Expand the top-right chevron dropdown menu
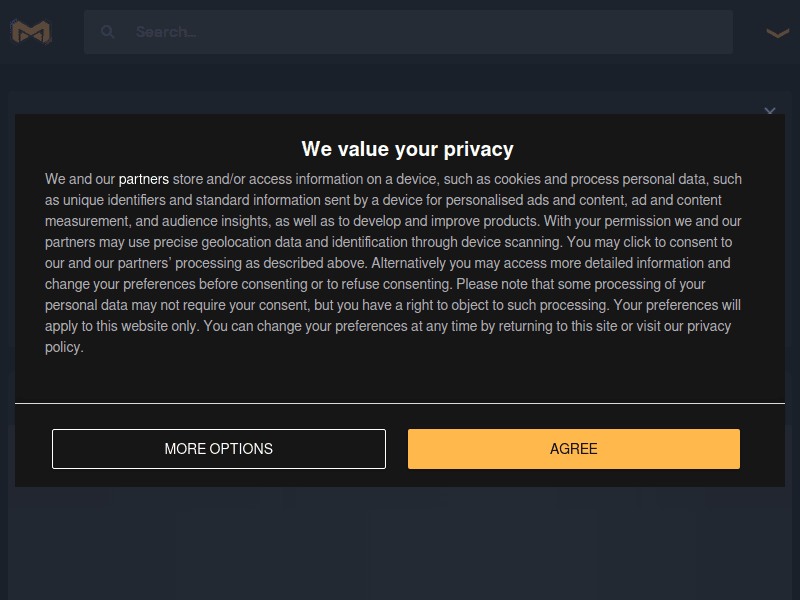 pos(777,33)
